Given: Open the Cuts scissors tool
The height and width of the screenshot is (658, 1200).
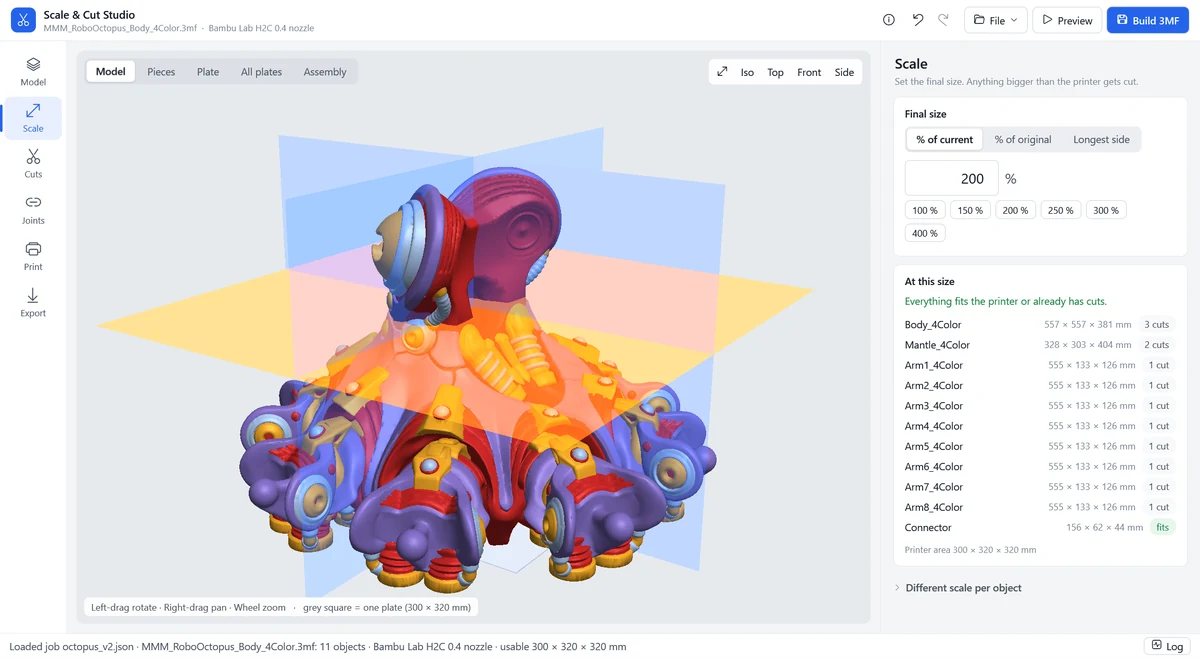Looking at the screenshot, I should [x=33, y=164].
